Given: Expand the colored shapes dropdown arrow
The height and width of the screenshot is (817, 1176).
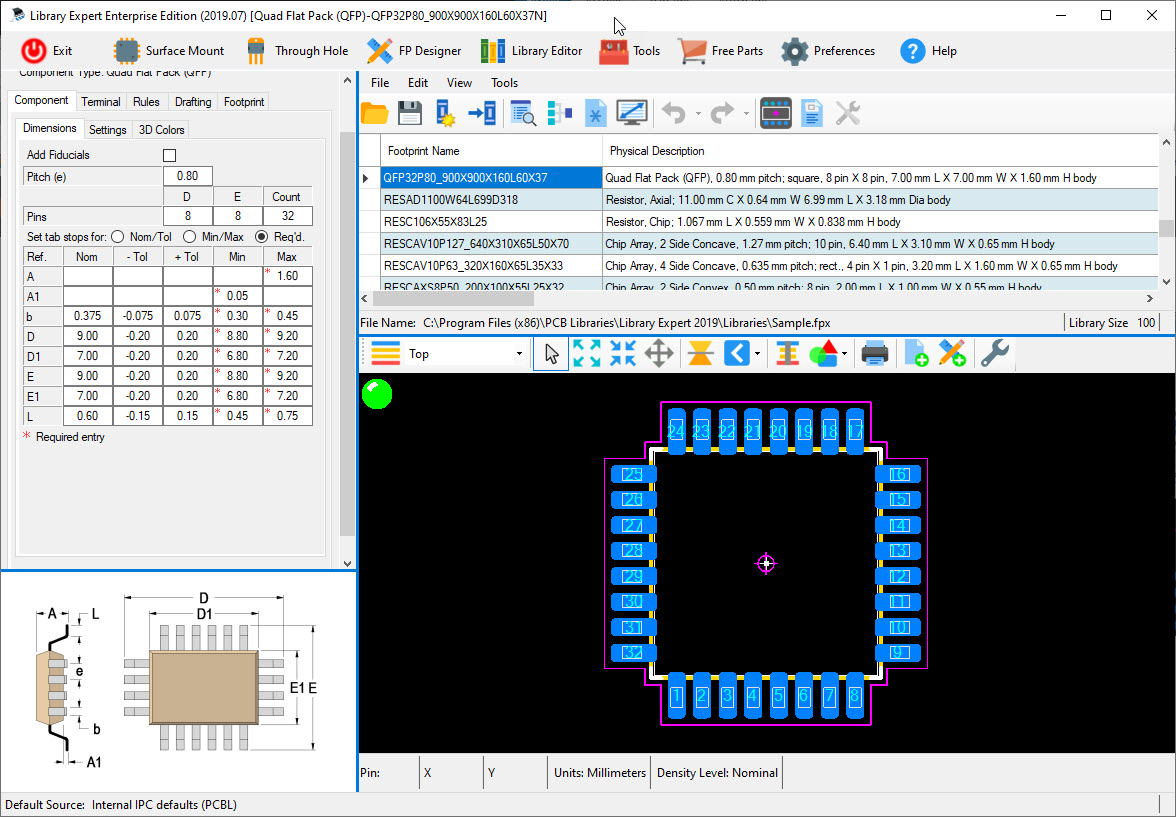Looking at the screenshot, I should pos(844,353).
